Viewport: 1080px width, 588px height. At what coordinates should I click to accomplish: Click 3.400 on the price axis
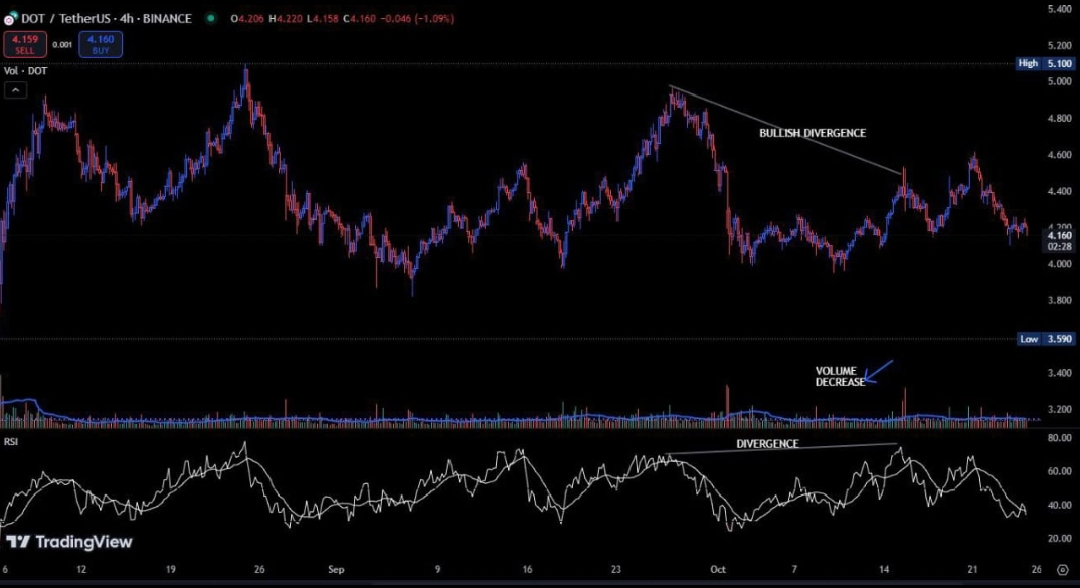tap(1059, 373)
